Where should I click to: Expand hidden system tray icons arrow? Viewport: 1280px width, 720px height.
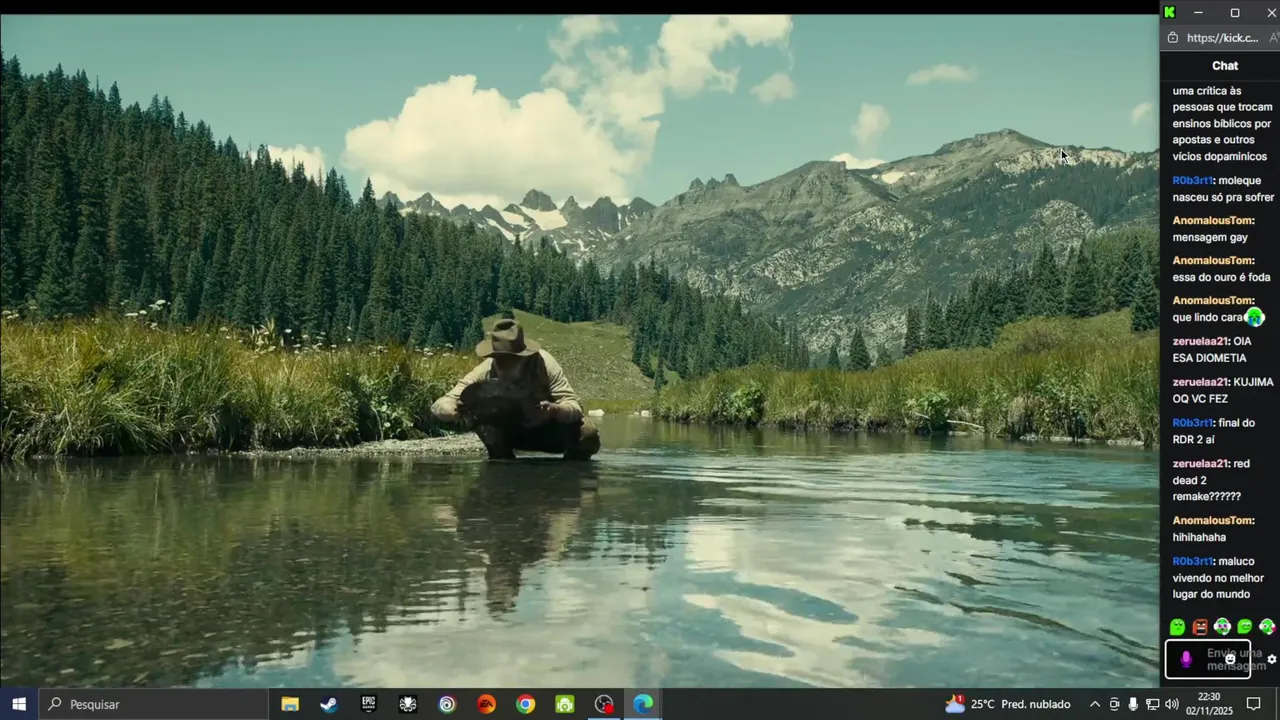(1094, 704)
